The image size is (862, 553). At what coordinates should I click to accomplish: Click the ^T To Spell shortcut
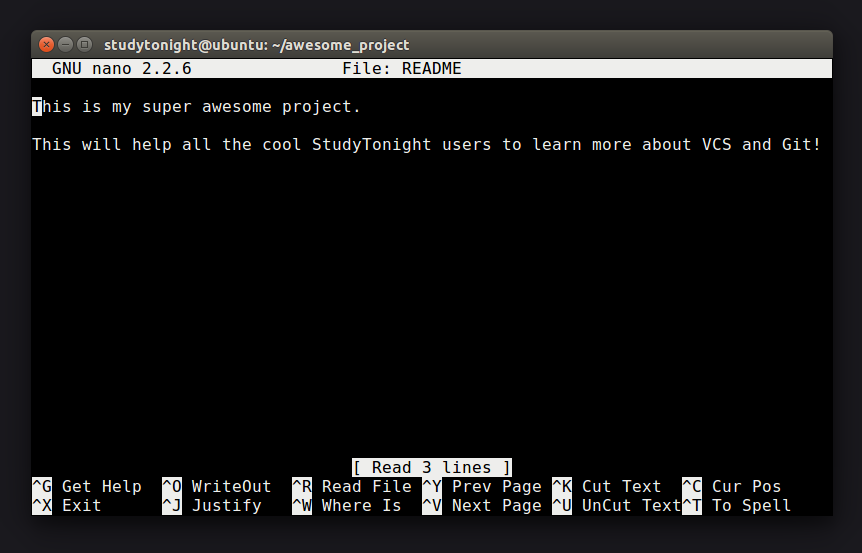(737, 506)
